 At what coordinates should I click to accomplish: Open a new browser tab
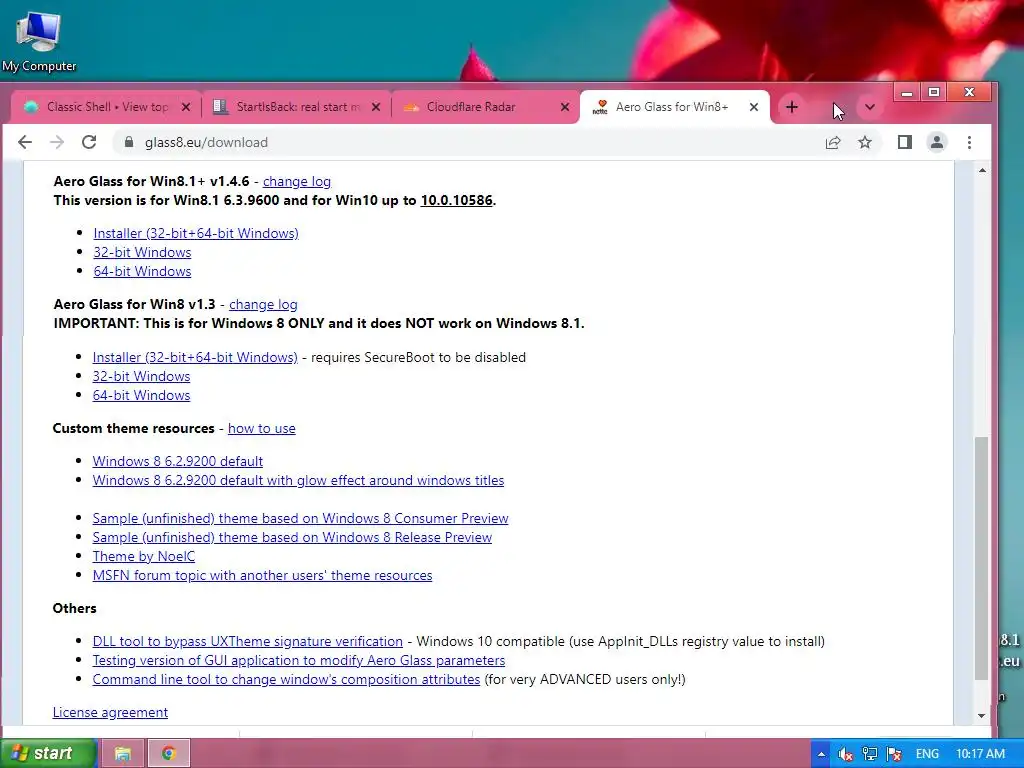click(x=792, y=107)
